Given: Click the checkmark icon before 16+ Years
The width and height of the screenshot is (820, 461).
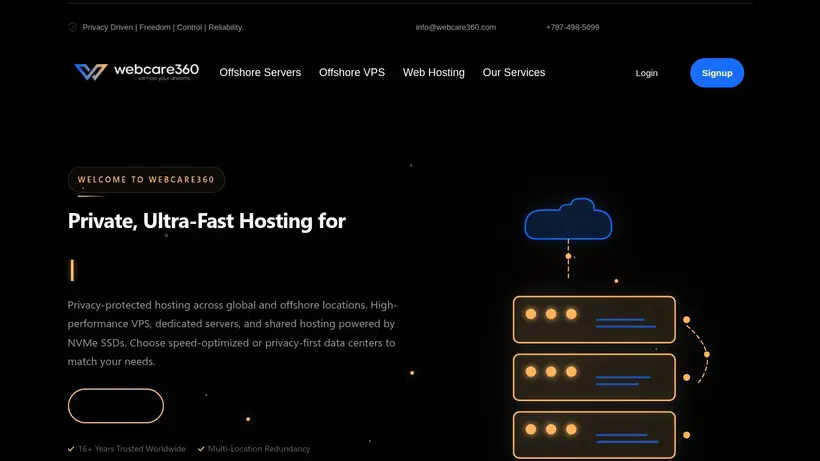Looking at the screenshot, I should coord(71,448).
